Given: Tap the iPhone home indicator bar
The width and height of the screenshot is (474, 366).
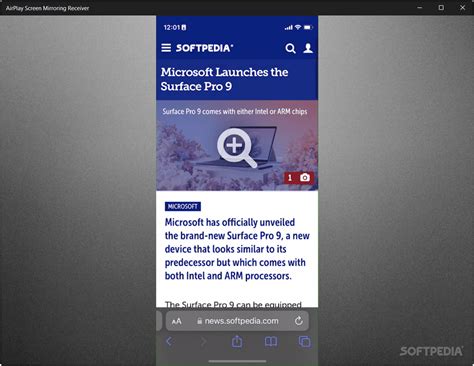Looking at the screenshot, I should [237, 361].
